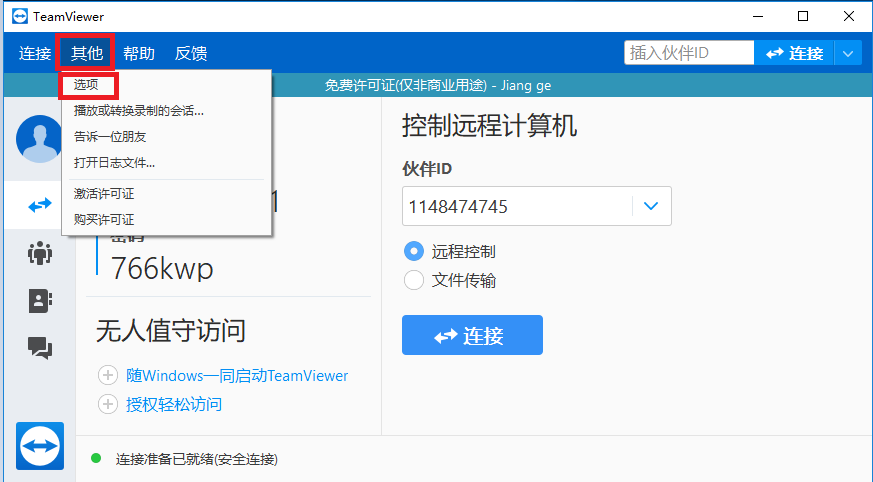Maximize the TeamViewer window
The width and height of the screenshot is (873, 482).
[x=803, y=16]
